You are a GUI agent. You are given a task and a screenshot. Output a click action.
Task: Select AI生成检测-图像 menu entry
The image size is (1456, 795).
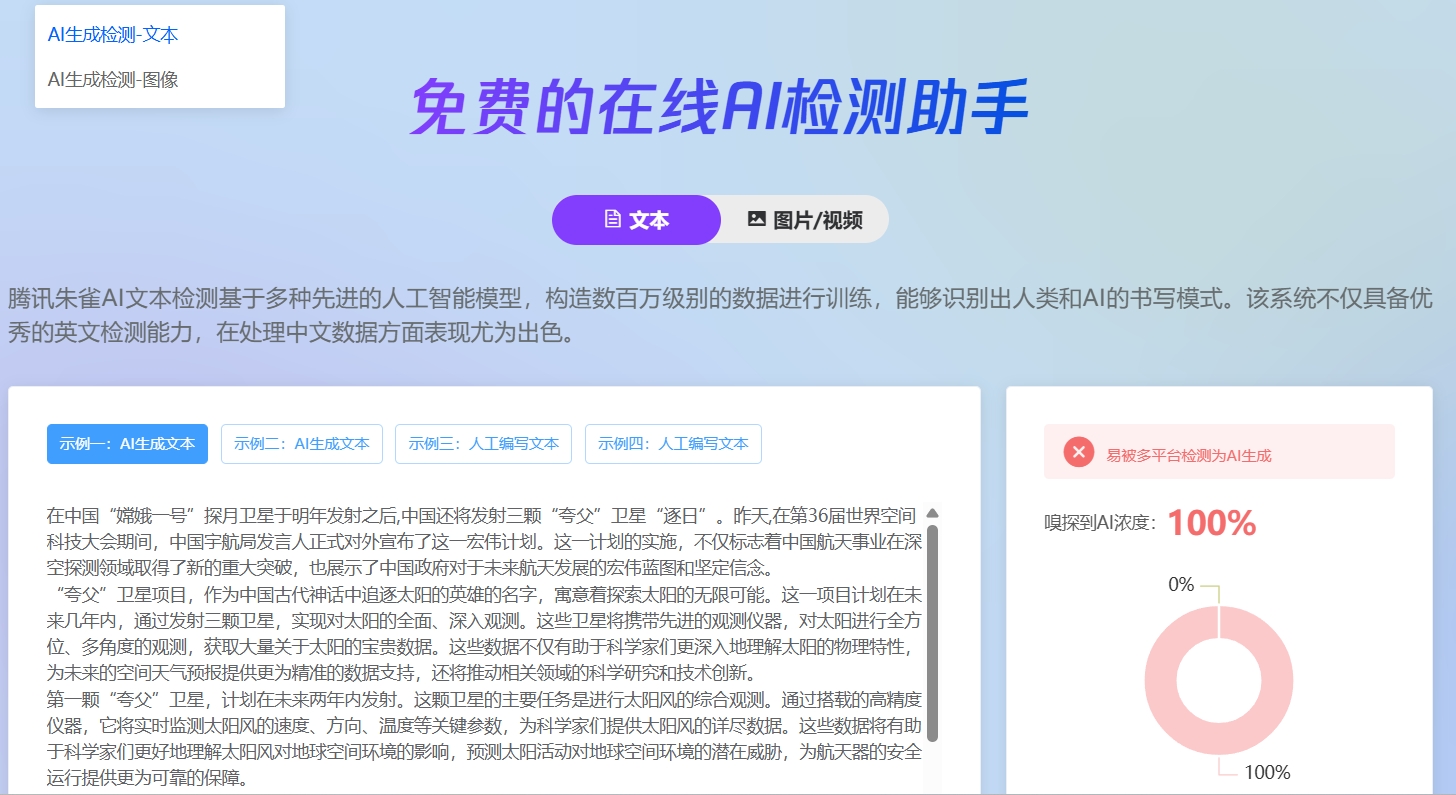pos(113,79)
